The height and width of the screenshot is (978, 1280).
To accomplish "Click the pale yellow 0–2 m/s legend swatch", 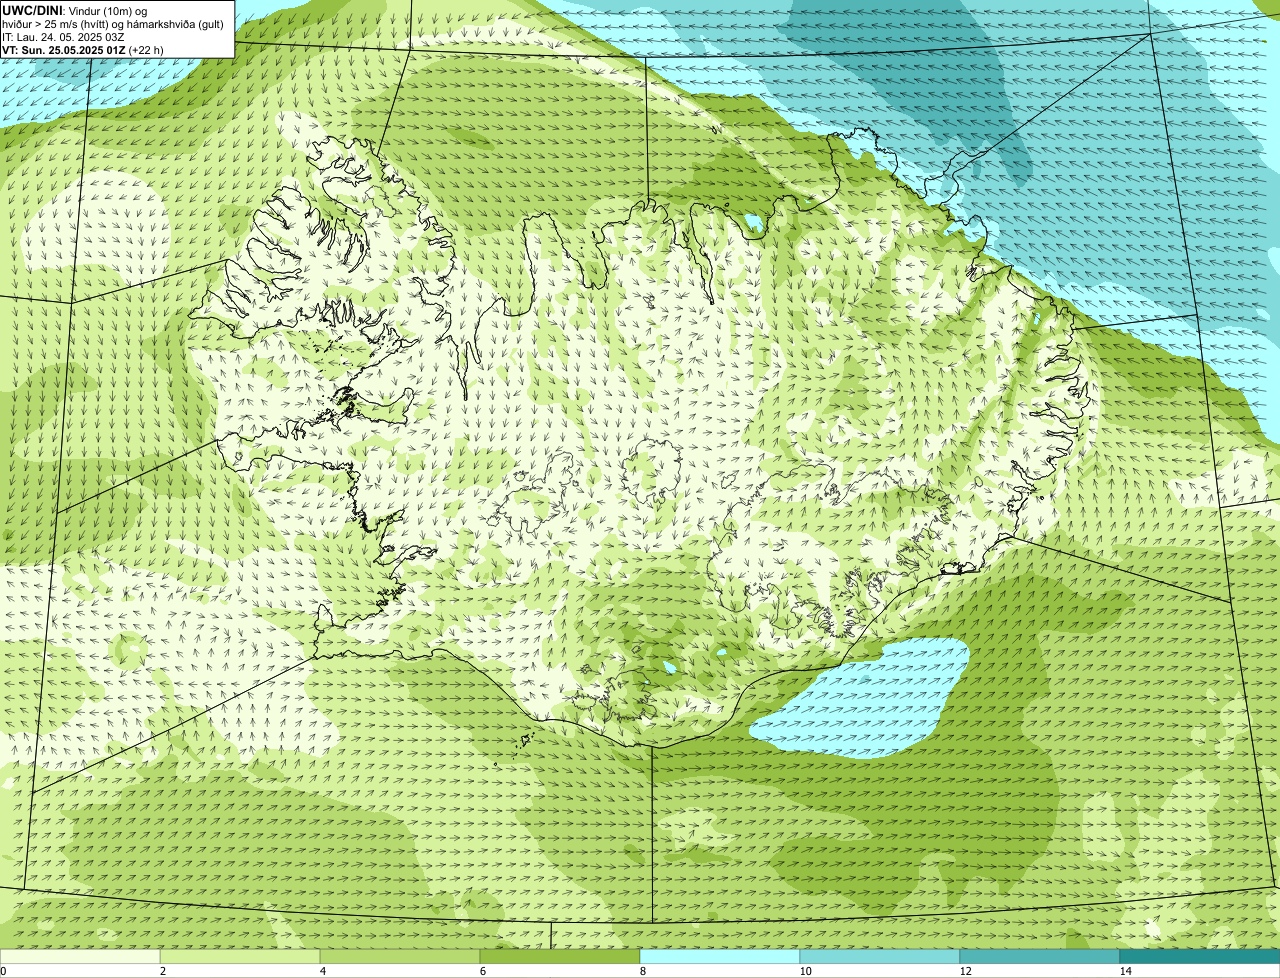I will (x=80, y=956).
